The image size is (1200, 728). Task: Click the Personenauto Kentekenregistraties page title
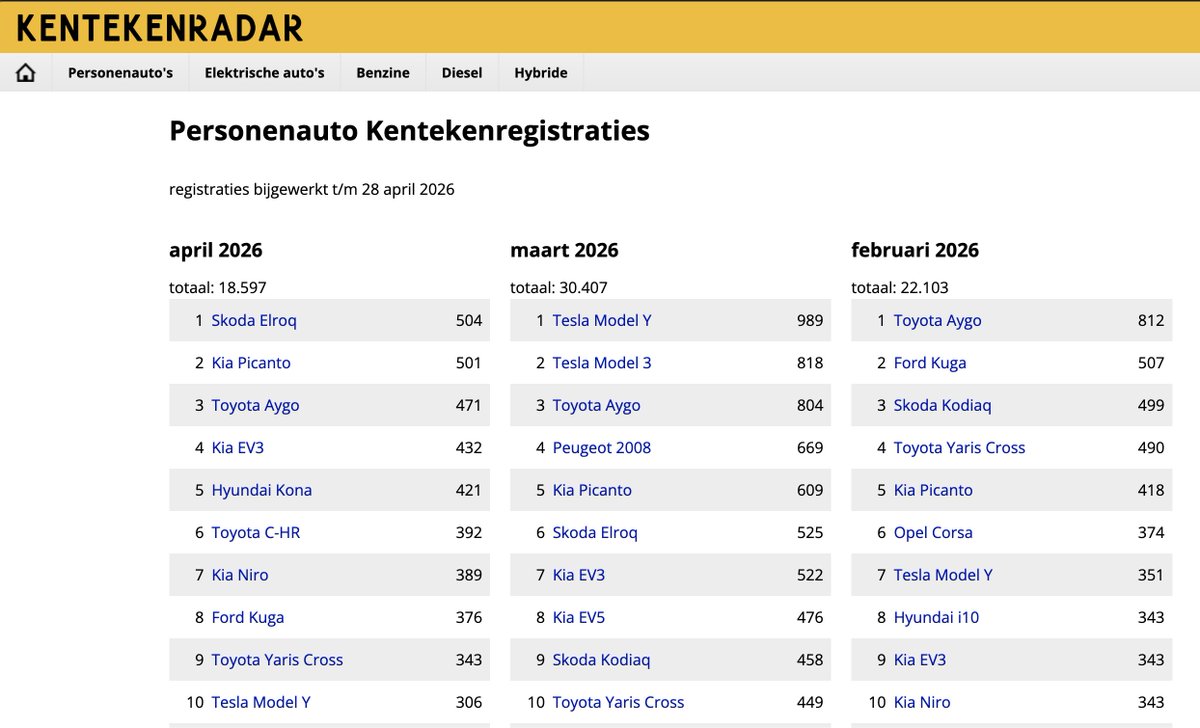click(410, 131)
